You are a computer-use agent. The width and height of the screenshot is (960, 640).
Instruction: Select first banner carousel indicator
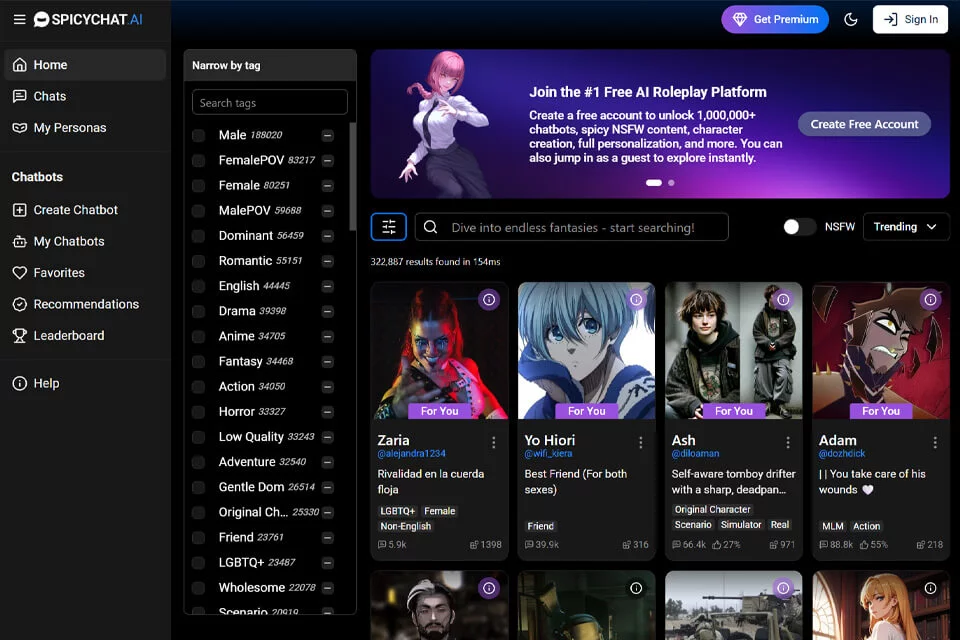coord(654,183)
